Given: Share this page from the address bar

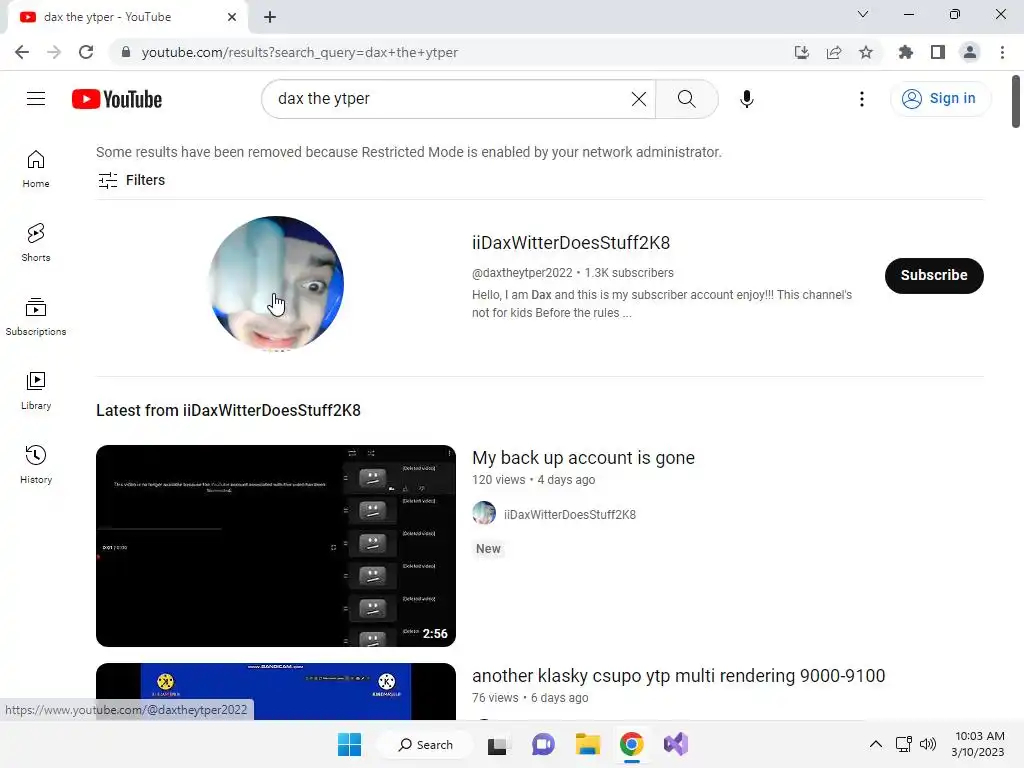Looking at the screenshot, I should click(x=834, y=52).
